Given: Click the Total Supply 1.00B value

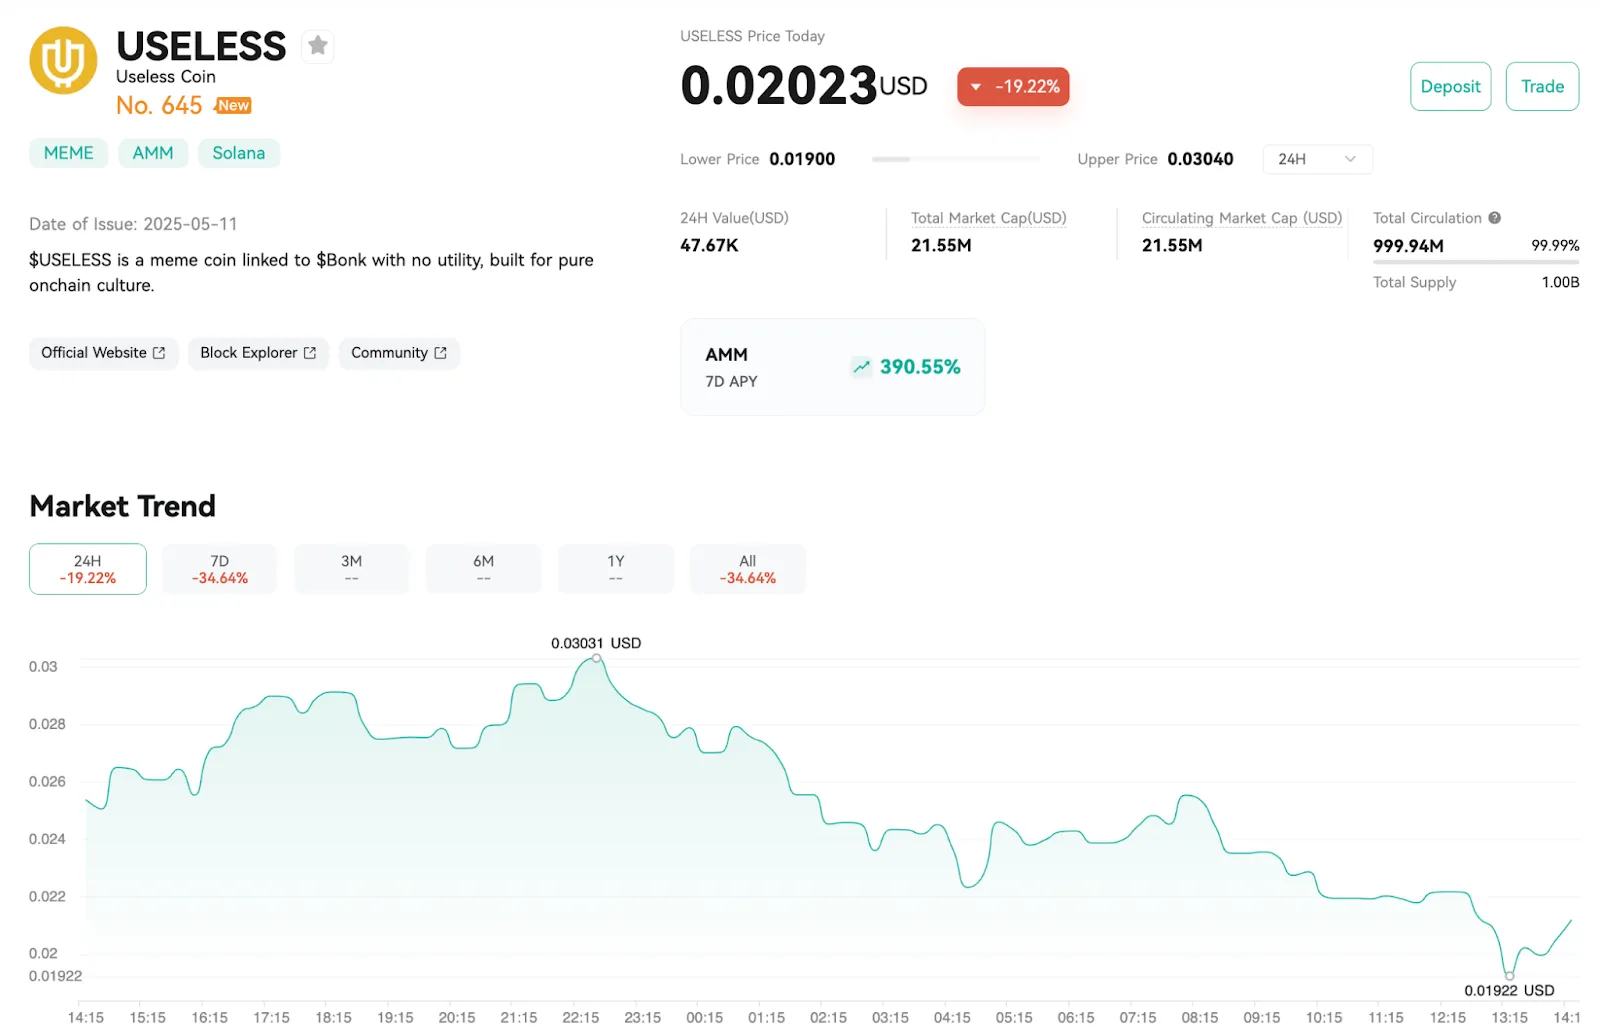Looking at the screenshot, I should [1560, 282].
